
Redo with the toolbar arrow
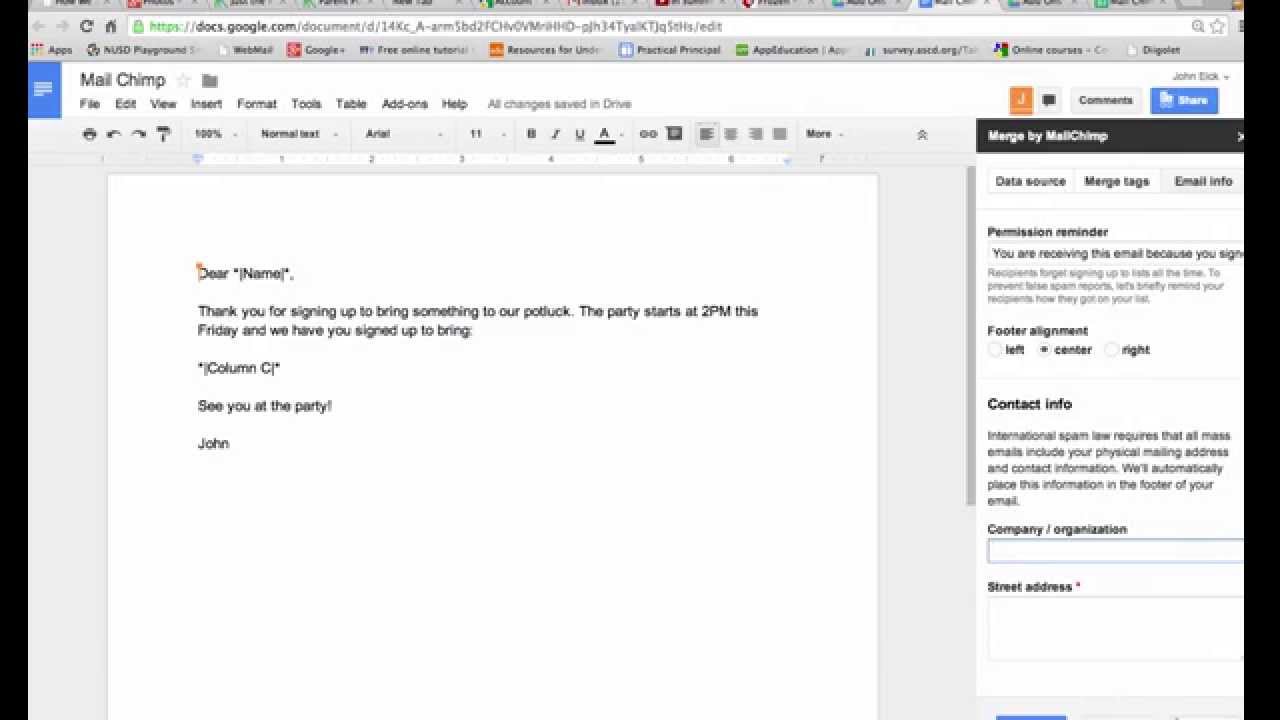(x=139, y=134)
